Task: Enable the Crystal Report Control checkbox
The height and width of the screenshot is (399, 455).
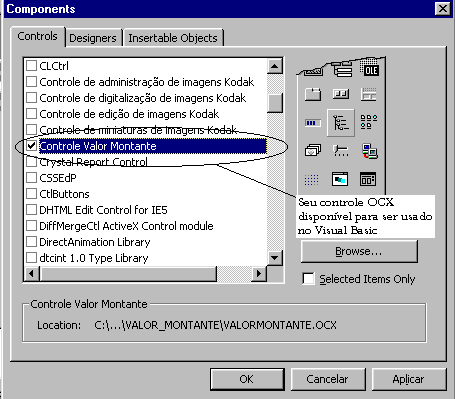Action: 31,162
